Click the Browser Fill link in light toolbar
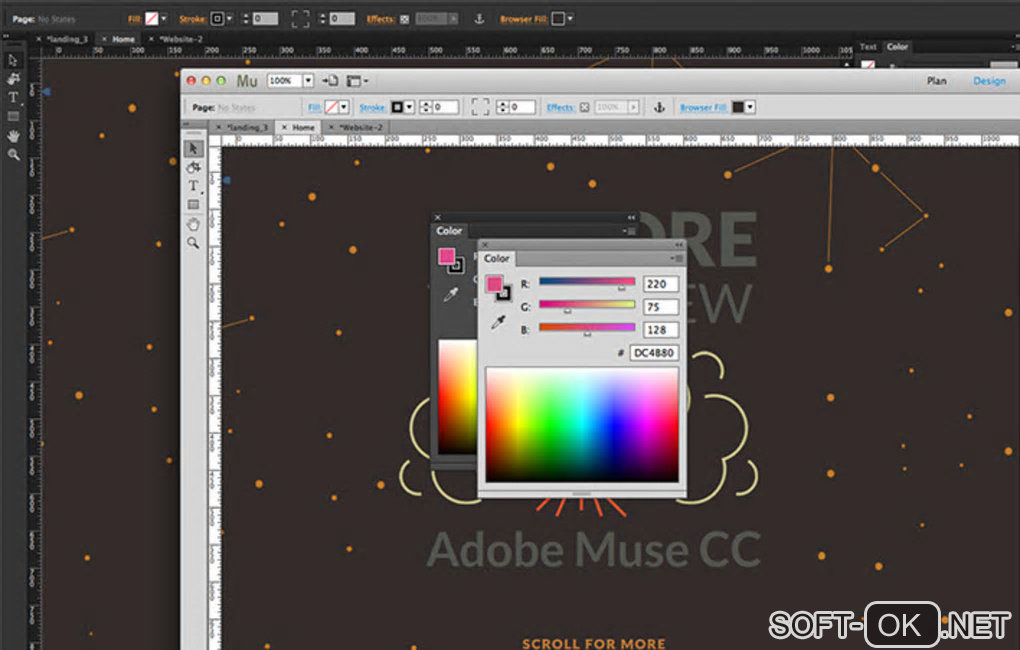The image size is (1020, 650). (x=703, y=107)
